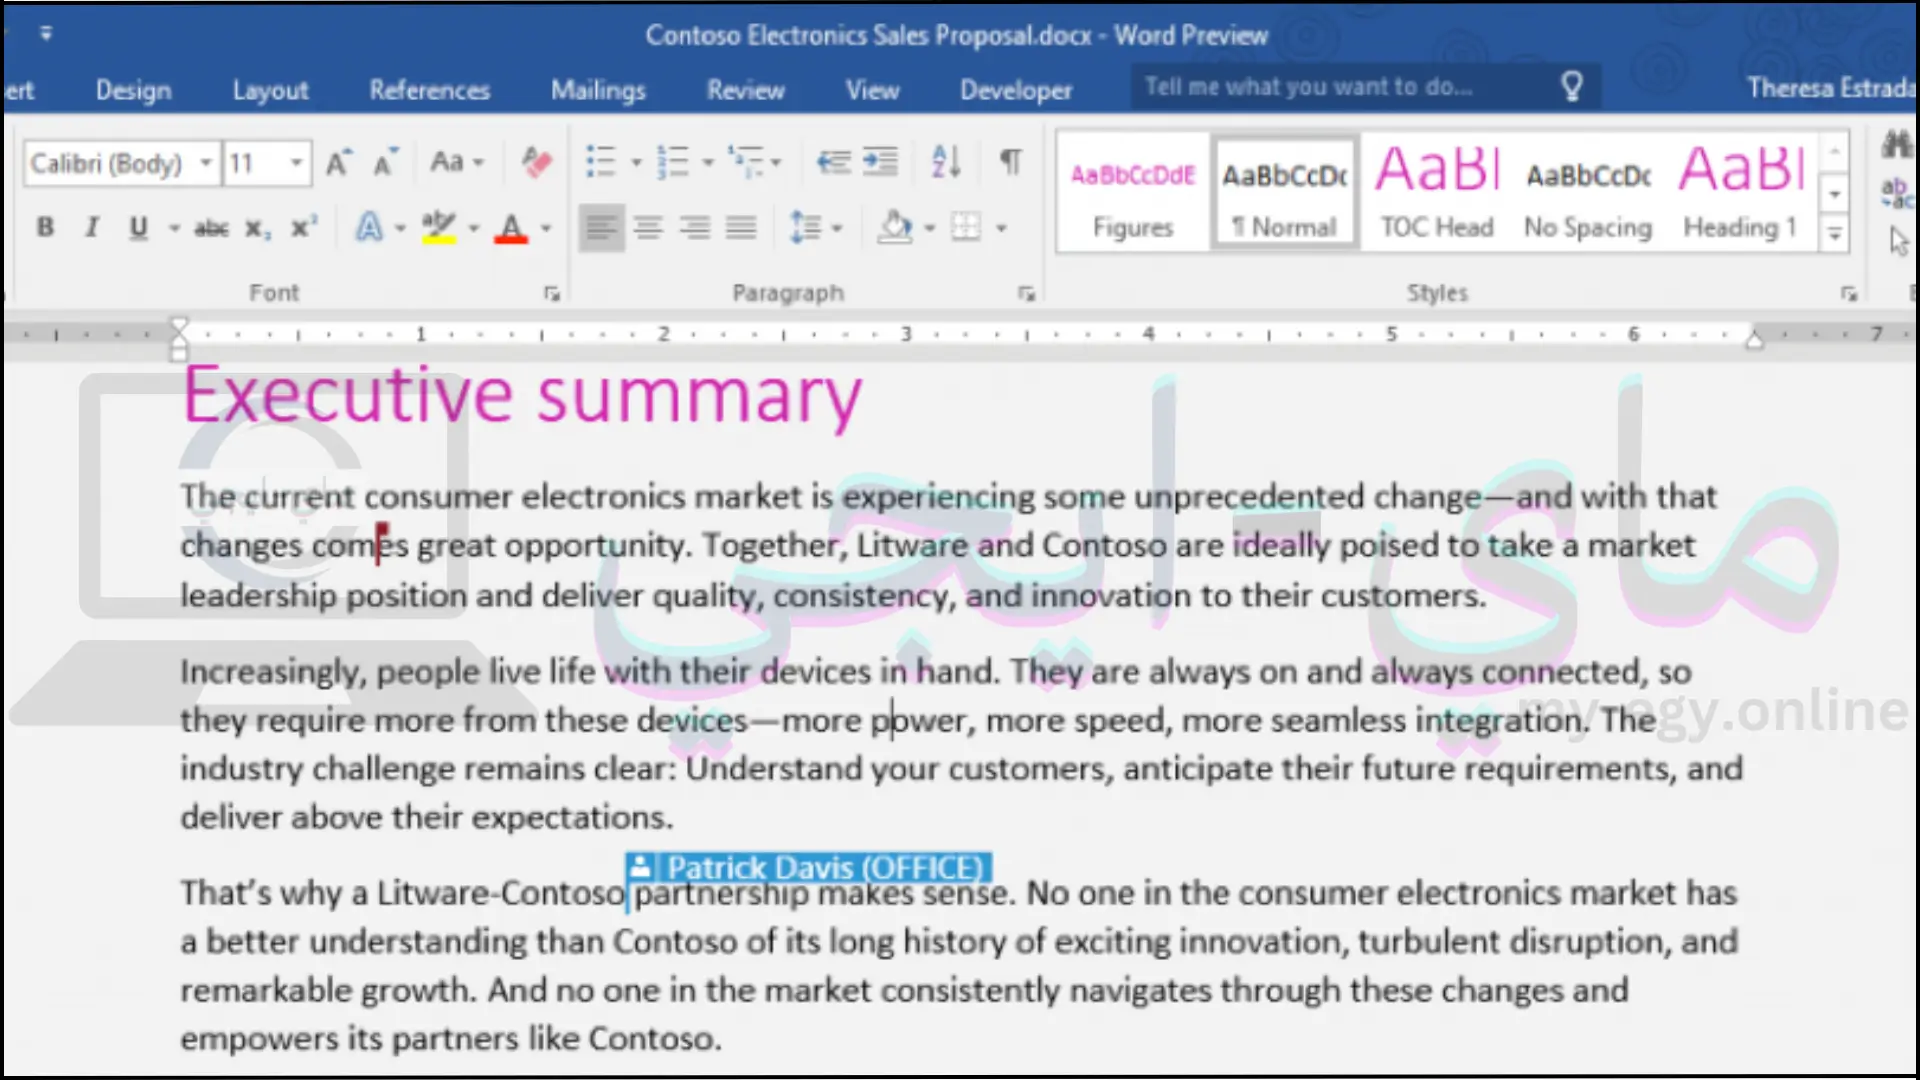
Task: Enable Italic text formatting
Action: coord(90,228)
